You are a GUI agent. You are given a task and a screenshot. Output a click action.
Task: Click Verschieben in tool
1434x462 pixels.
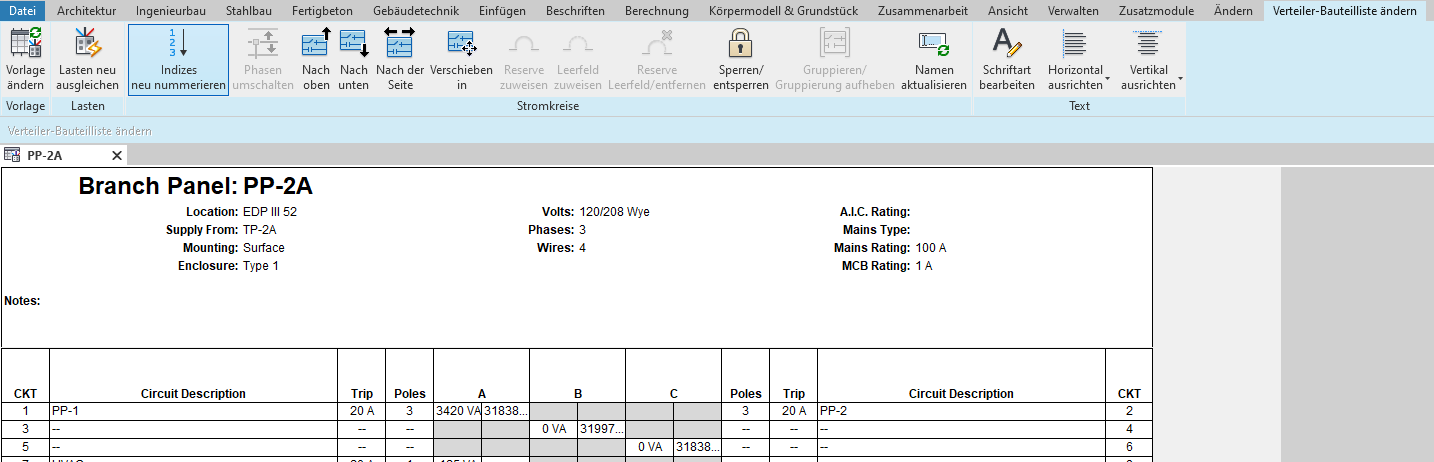click(461, 60)
